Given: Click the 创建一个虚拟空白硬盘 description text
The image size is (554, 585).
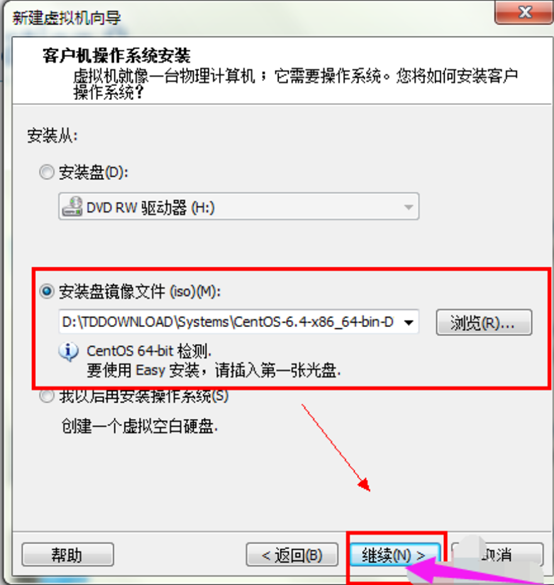Looking at the screenshot, I should tap(140, 426).
